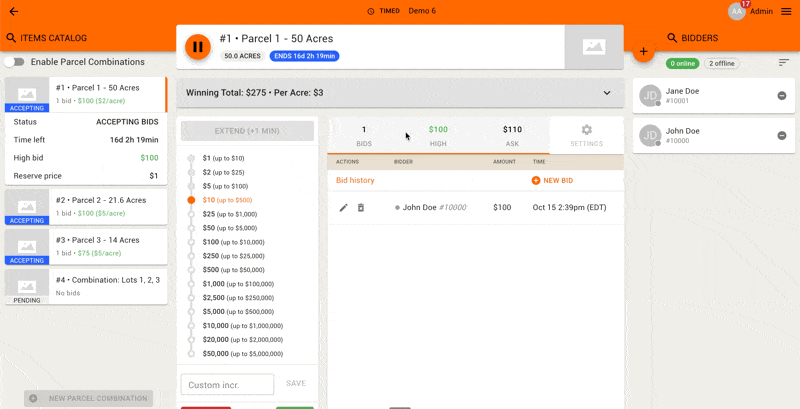Toggle Enable Parcel Combinations switch
This screenshot has height=409, width=800.
[x=14, y=62]
